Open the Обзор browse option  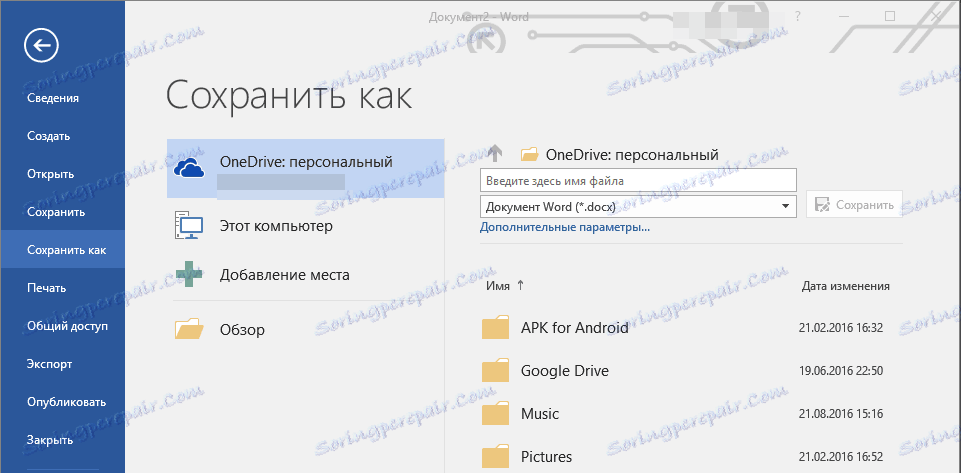click(243, 330)
